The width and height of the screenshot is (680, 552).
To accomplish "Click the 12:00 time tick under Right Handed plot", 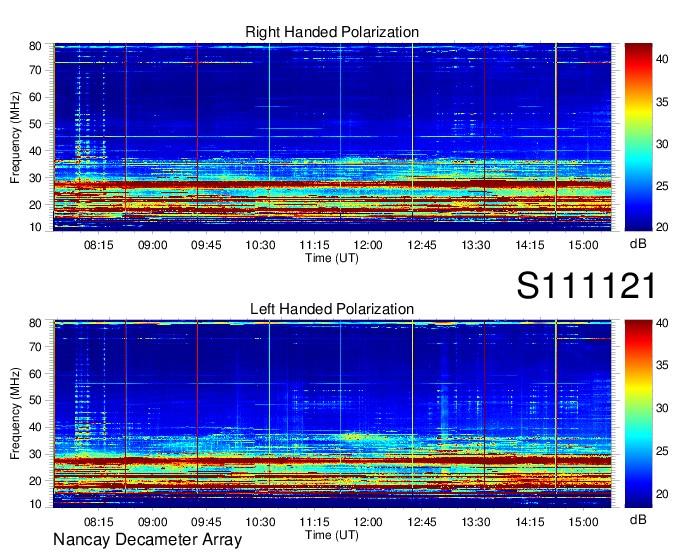I will click(368, 245).
